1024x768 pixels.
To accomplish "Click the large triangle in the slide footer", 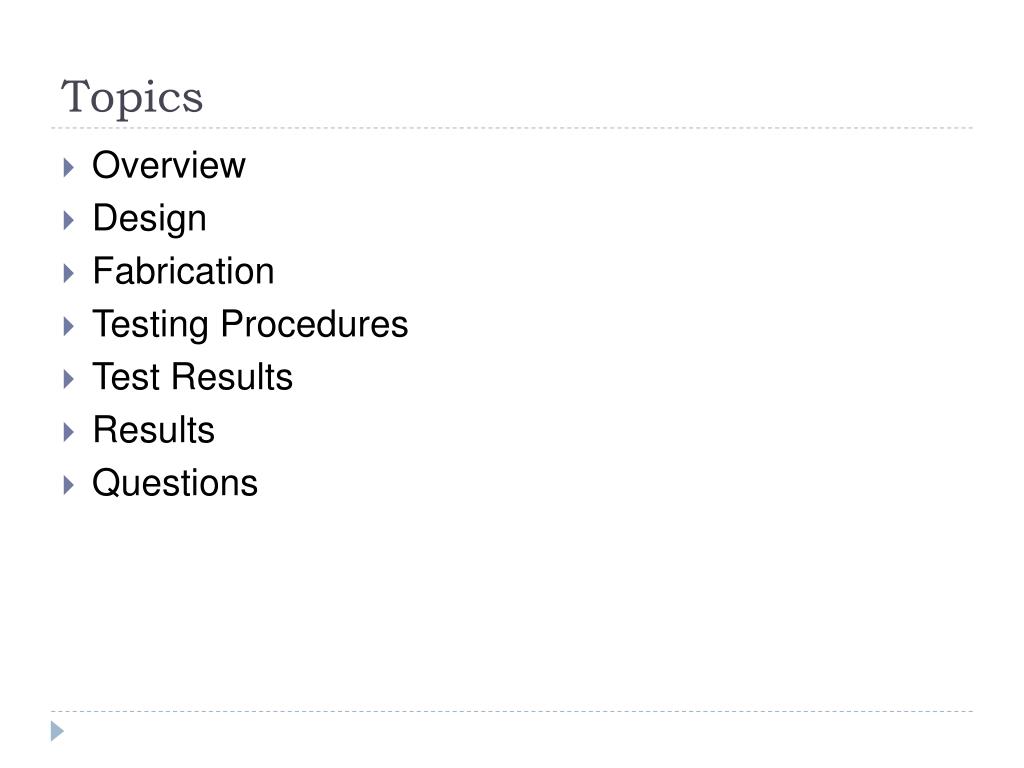I will pos(57,731).
